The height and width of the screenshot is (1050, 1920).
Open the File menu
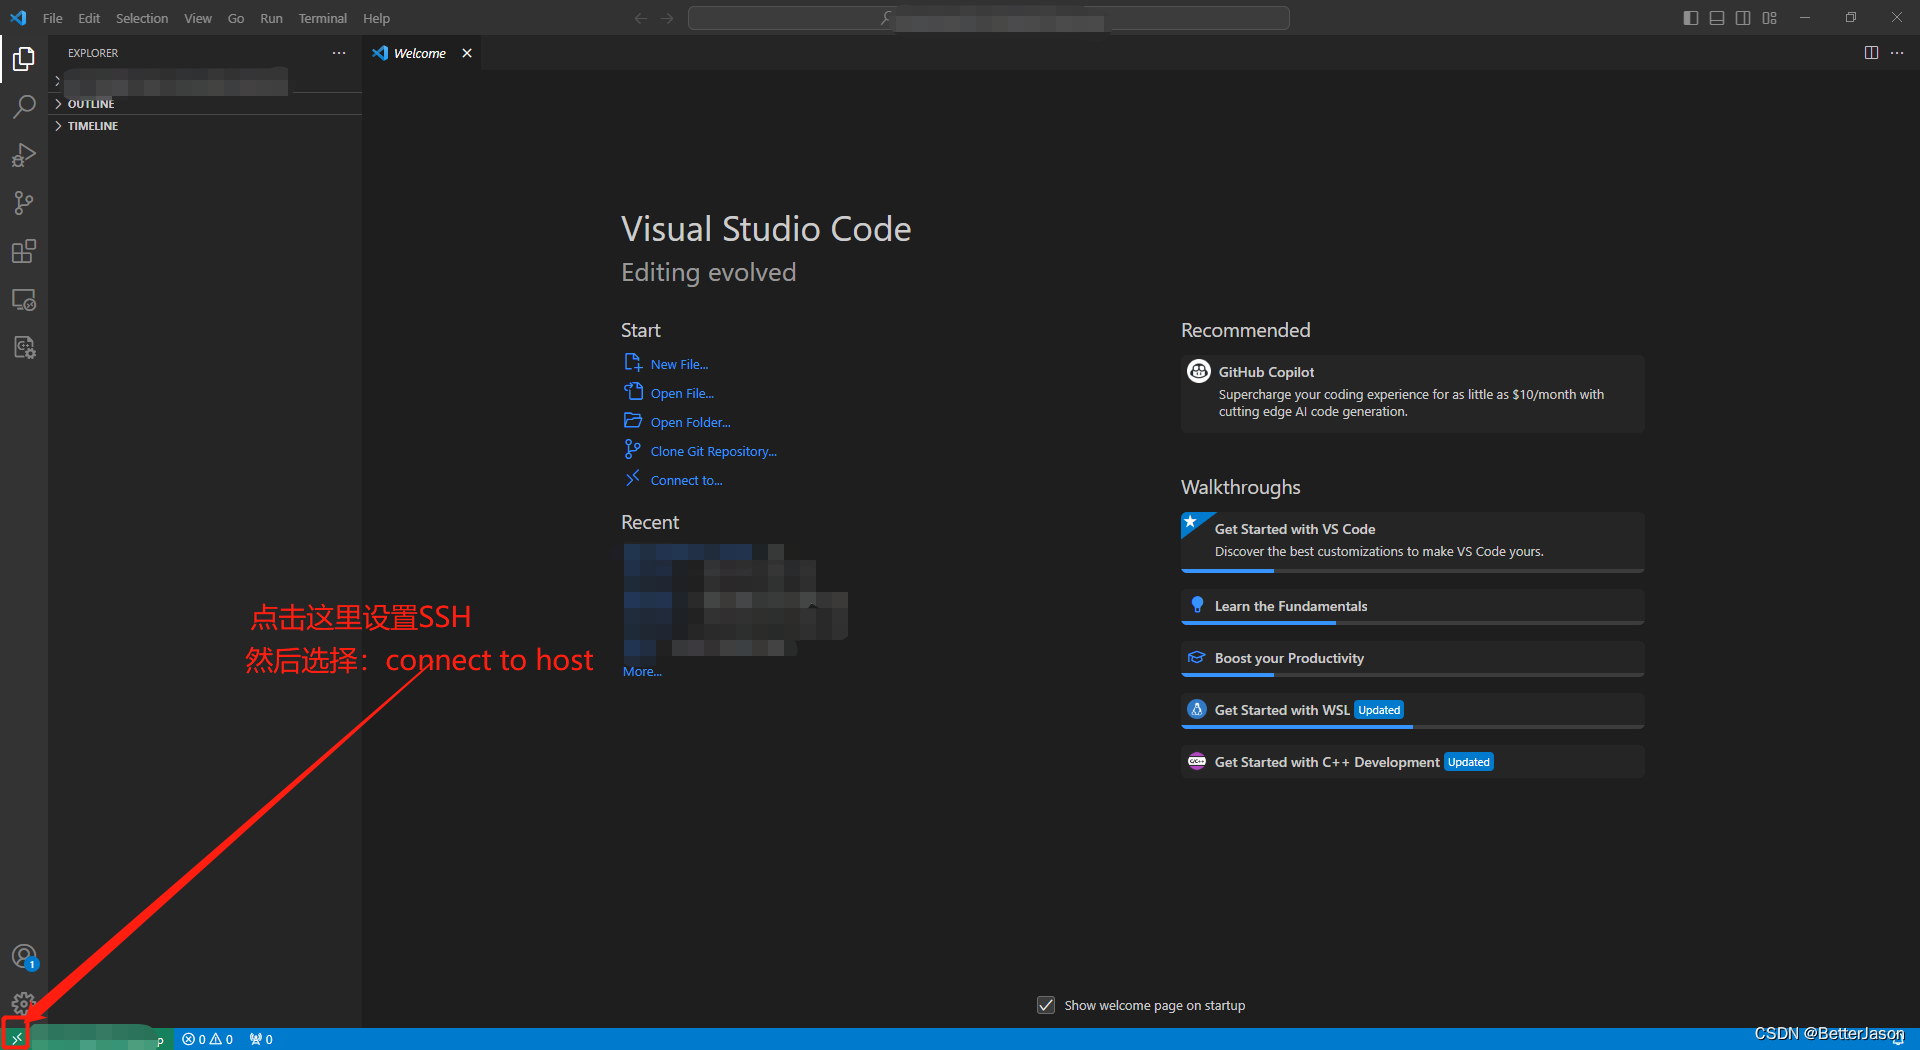pos(53,18)
